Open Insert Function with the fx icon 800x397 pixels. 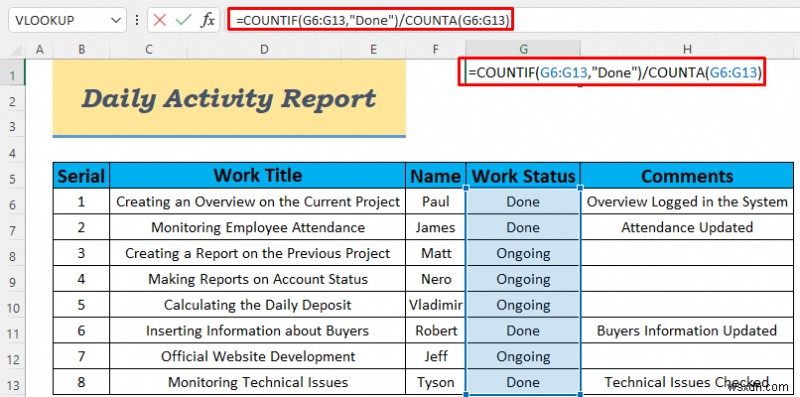tap(207, 20)
